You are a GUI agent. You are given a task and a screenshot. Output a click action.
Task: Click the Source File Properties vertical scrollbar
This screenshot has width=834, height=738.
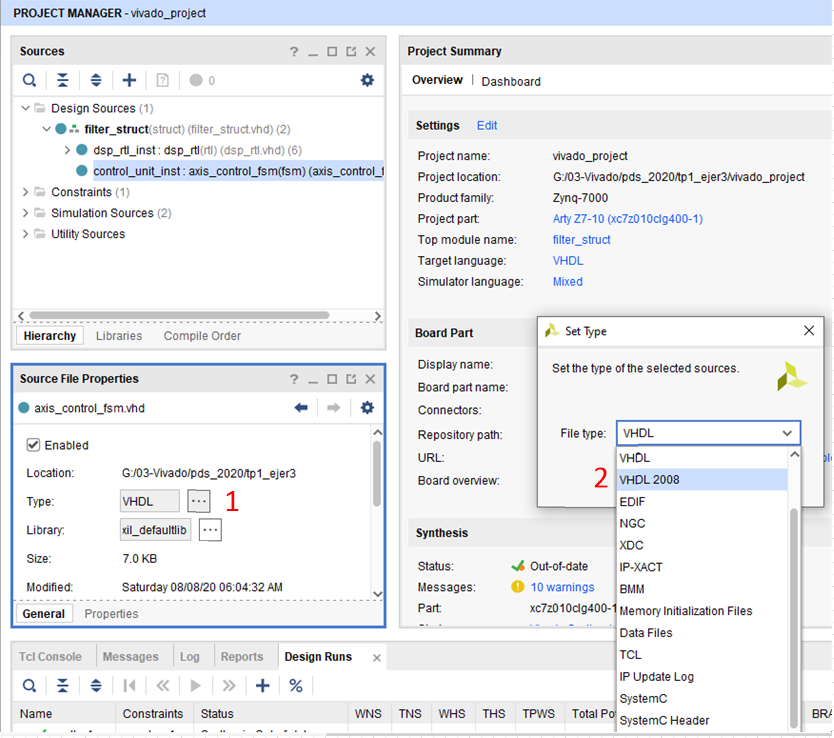(x=377, y=474)
